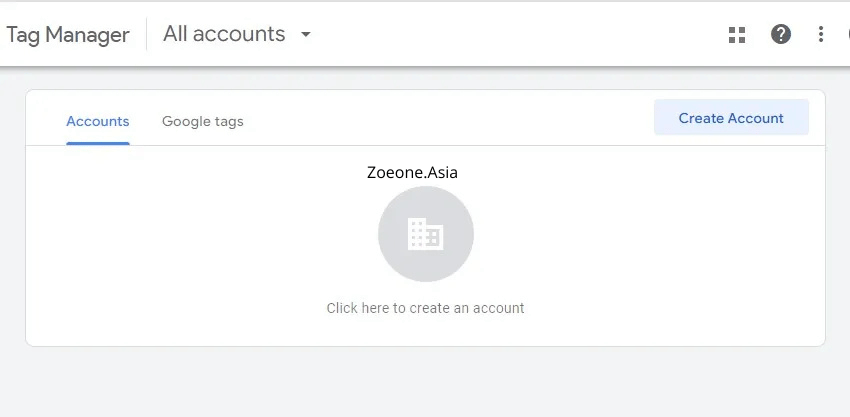Open the three-dot more options menu
The height and width of the screenshot is (417, 850).
pos(821,35)
